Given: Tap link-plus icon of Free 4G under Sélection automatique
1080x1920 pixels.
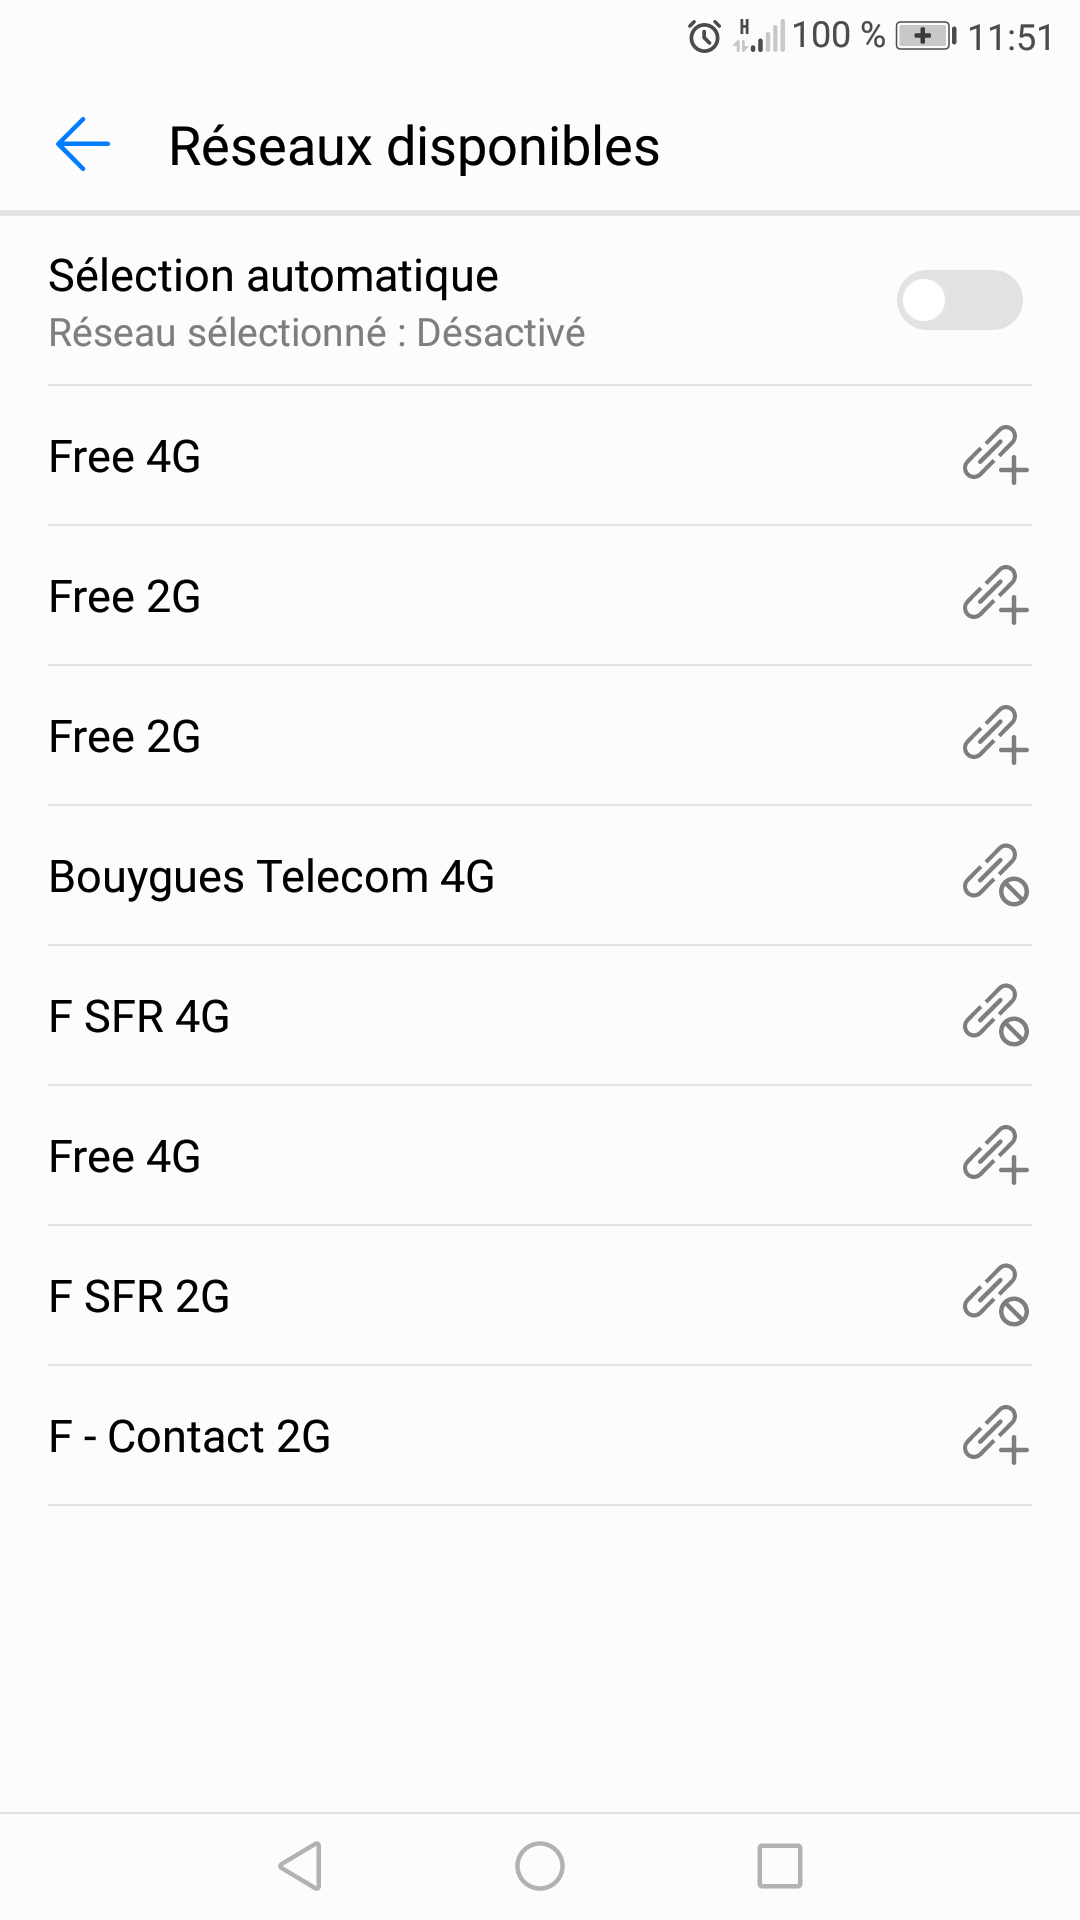Looking at the screenshot, I should 995,456.
